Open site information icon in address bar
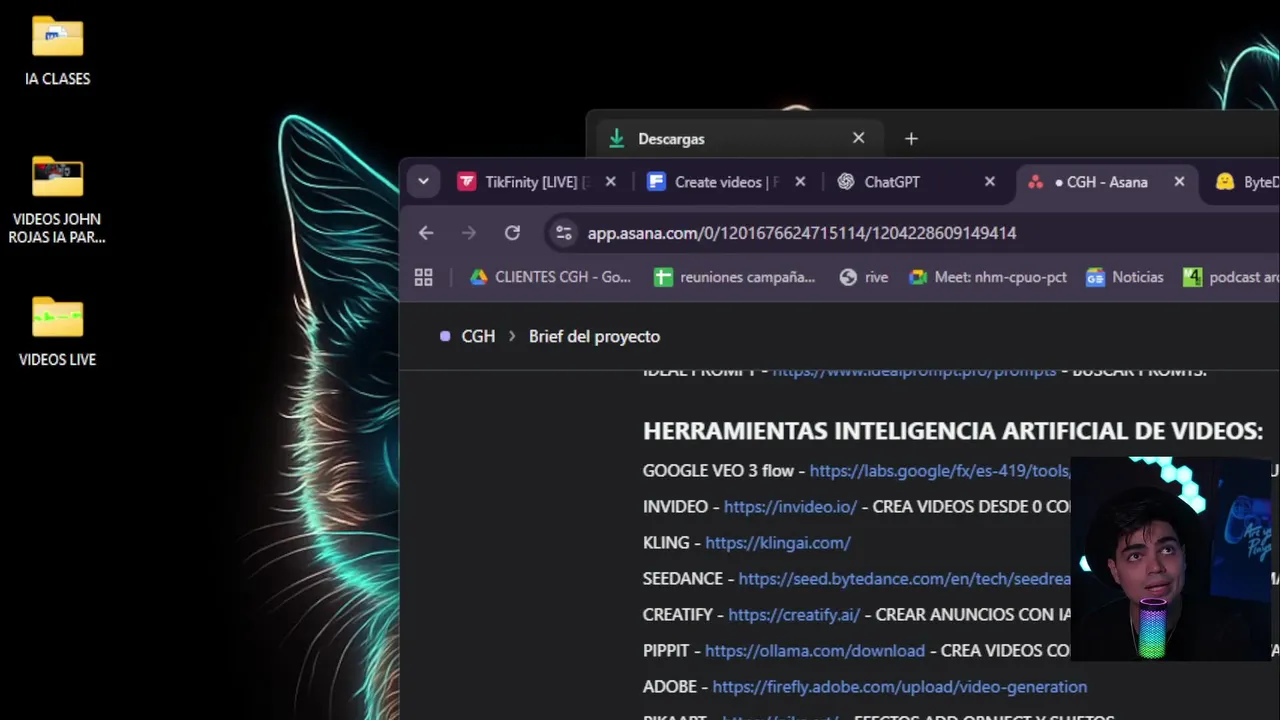The image size is (1280, 720). [x=564, y=233]
